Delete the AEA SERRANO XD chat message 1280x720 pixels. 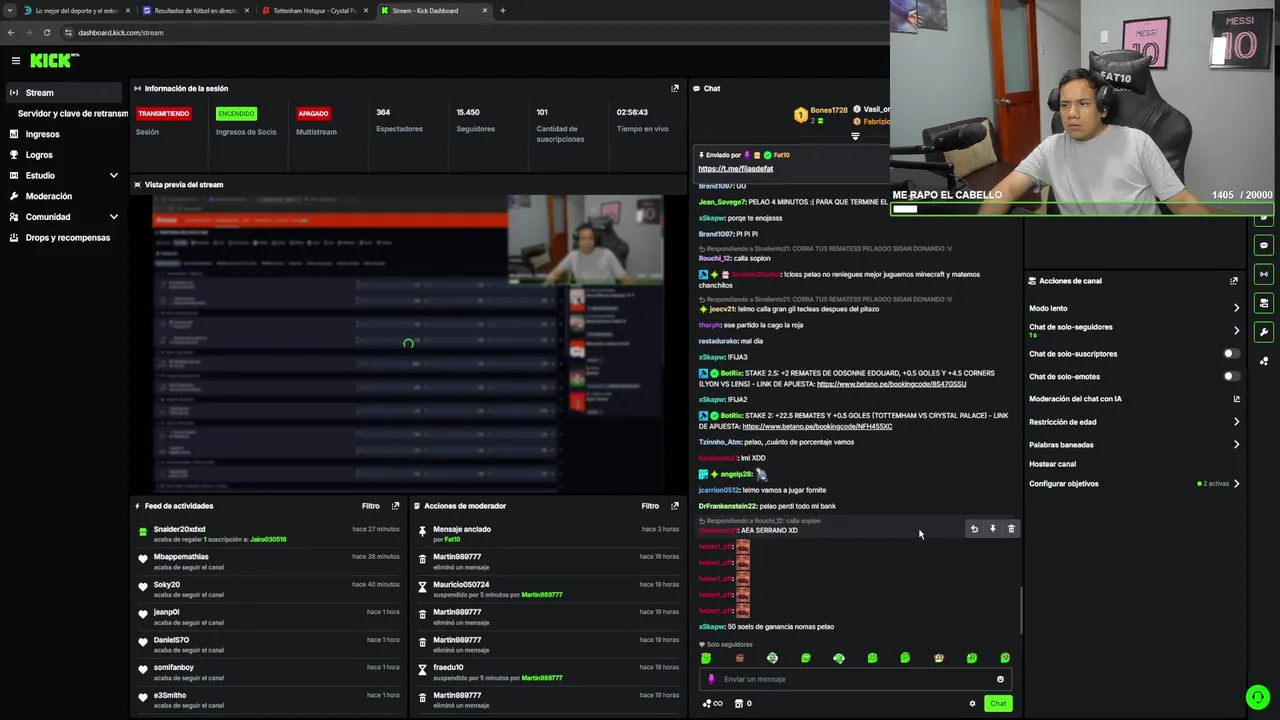1011,529
